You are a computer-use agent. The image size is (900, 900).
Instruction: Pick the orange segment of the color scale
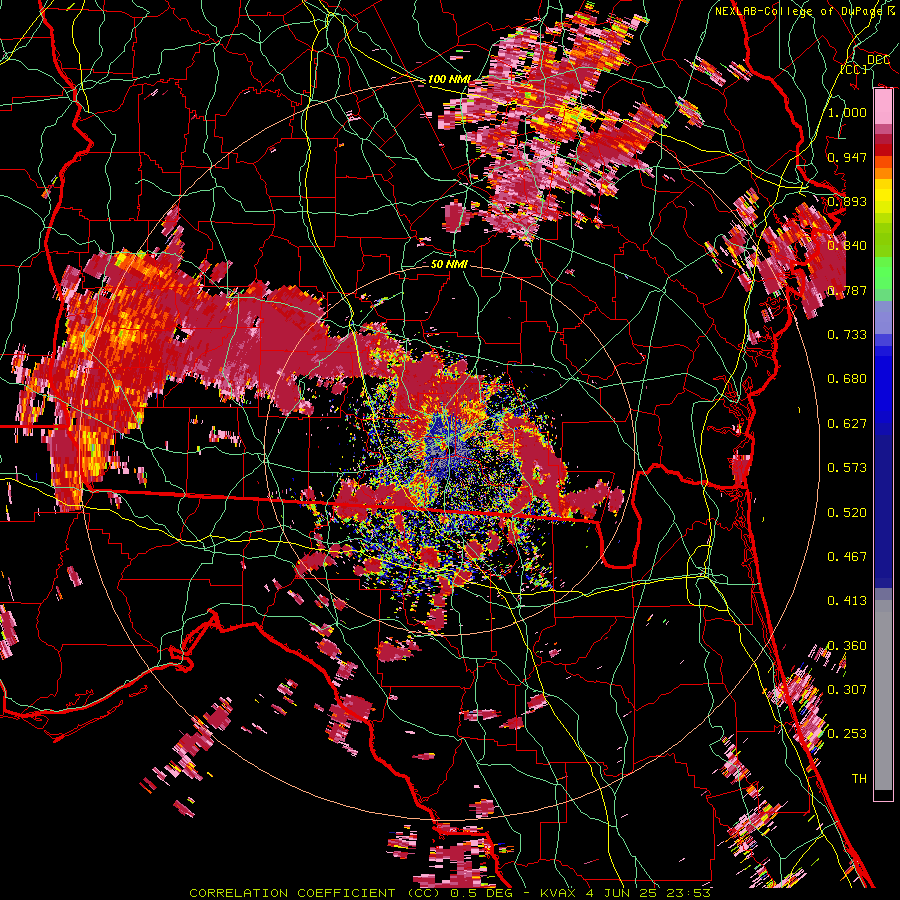click(x=883, y=169)
